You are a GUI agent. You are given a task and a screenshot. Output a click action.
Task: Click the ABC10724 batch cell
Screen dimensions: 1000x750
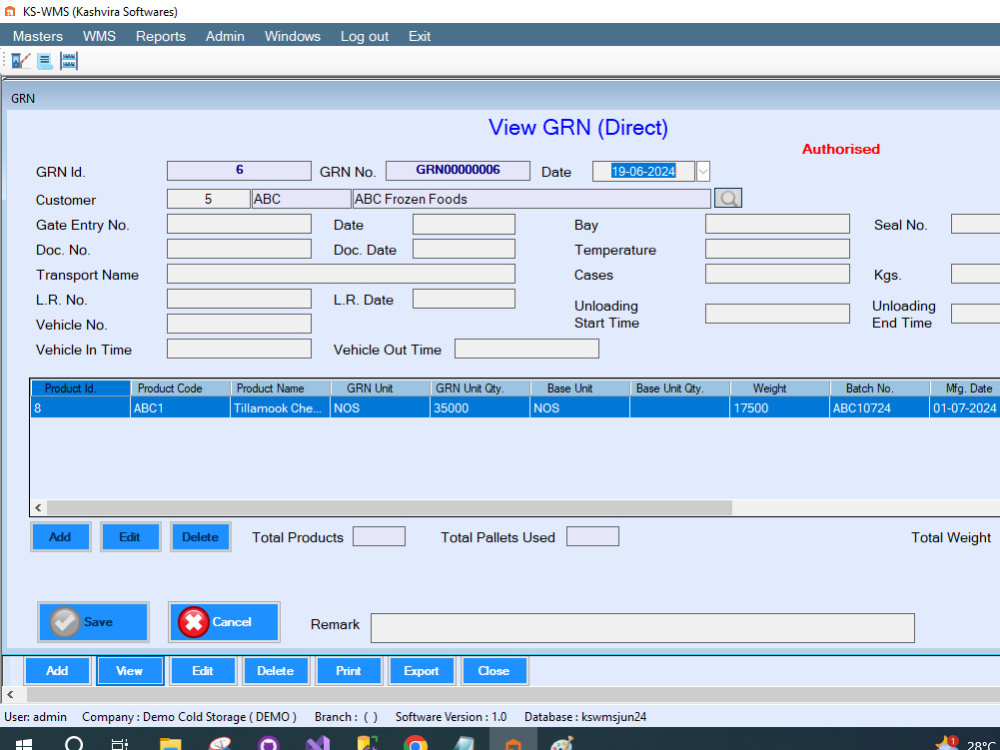(879, 408)
